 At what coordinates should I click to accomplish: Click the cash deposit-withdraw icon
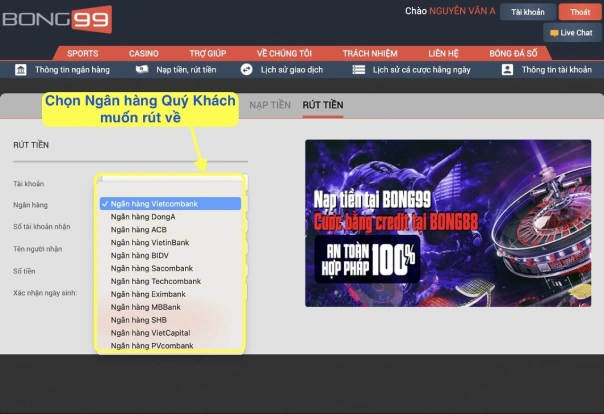click(x=142, y=70)
